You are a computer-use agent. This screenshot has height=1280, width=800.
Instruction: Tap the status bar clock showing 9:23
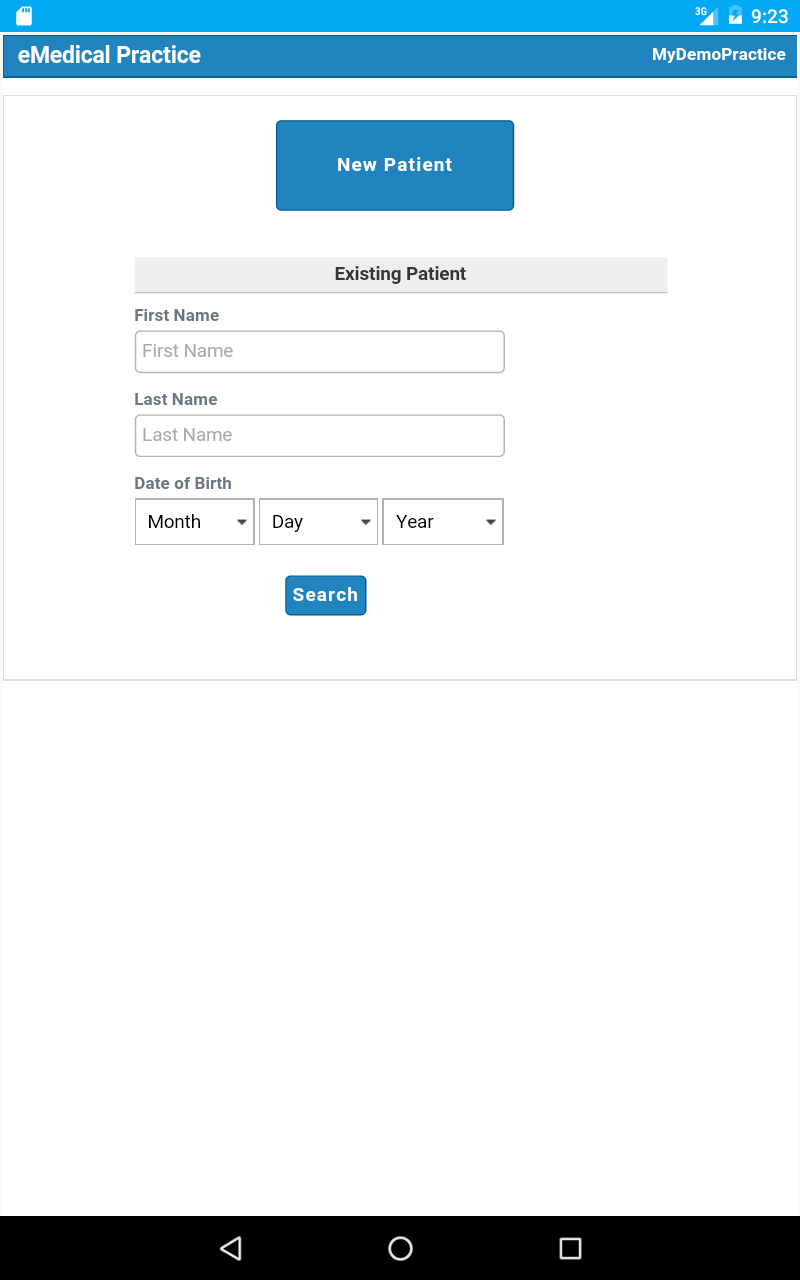771,15
